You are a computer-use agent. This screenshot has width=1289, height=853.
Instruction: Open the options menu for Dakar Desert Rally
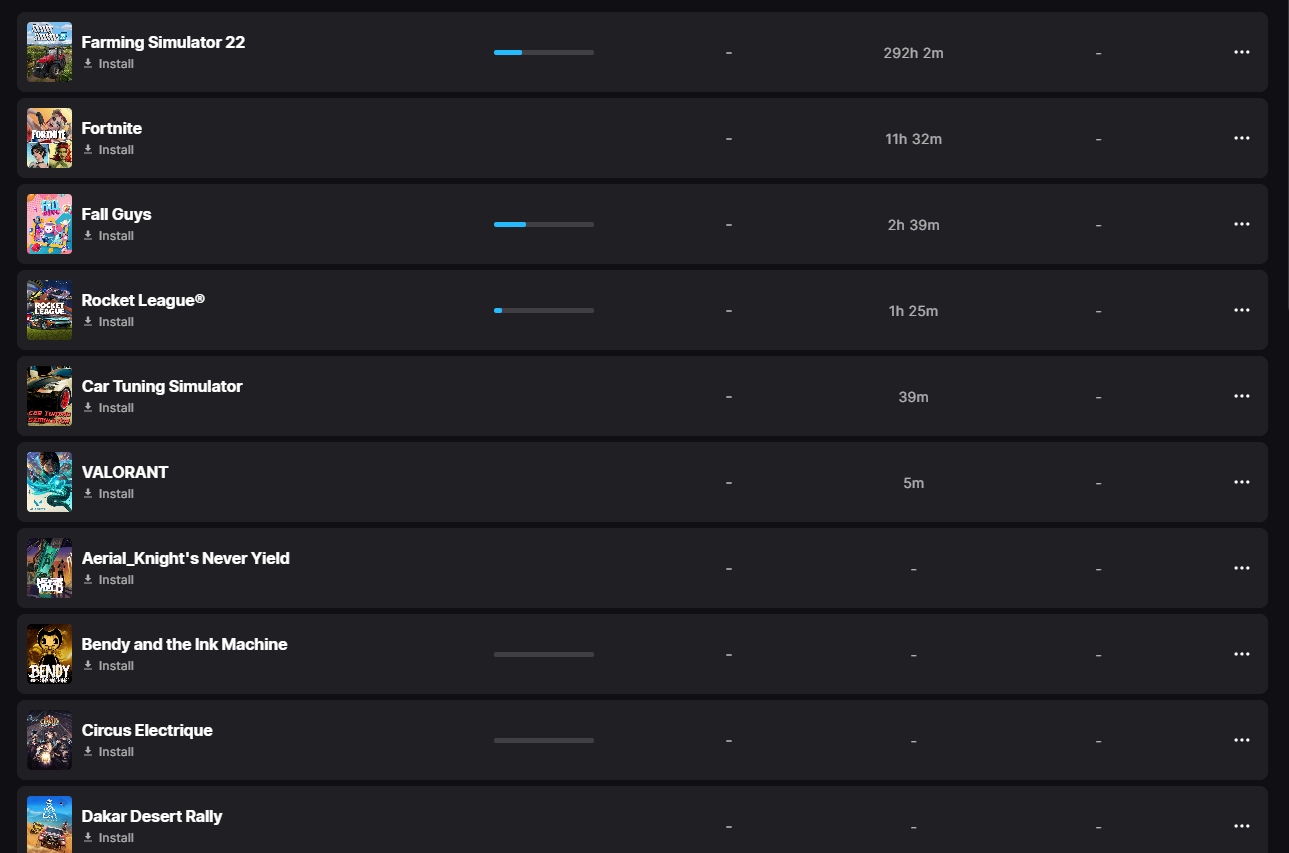pos(1241,826)
